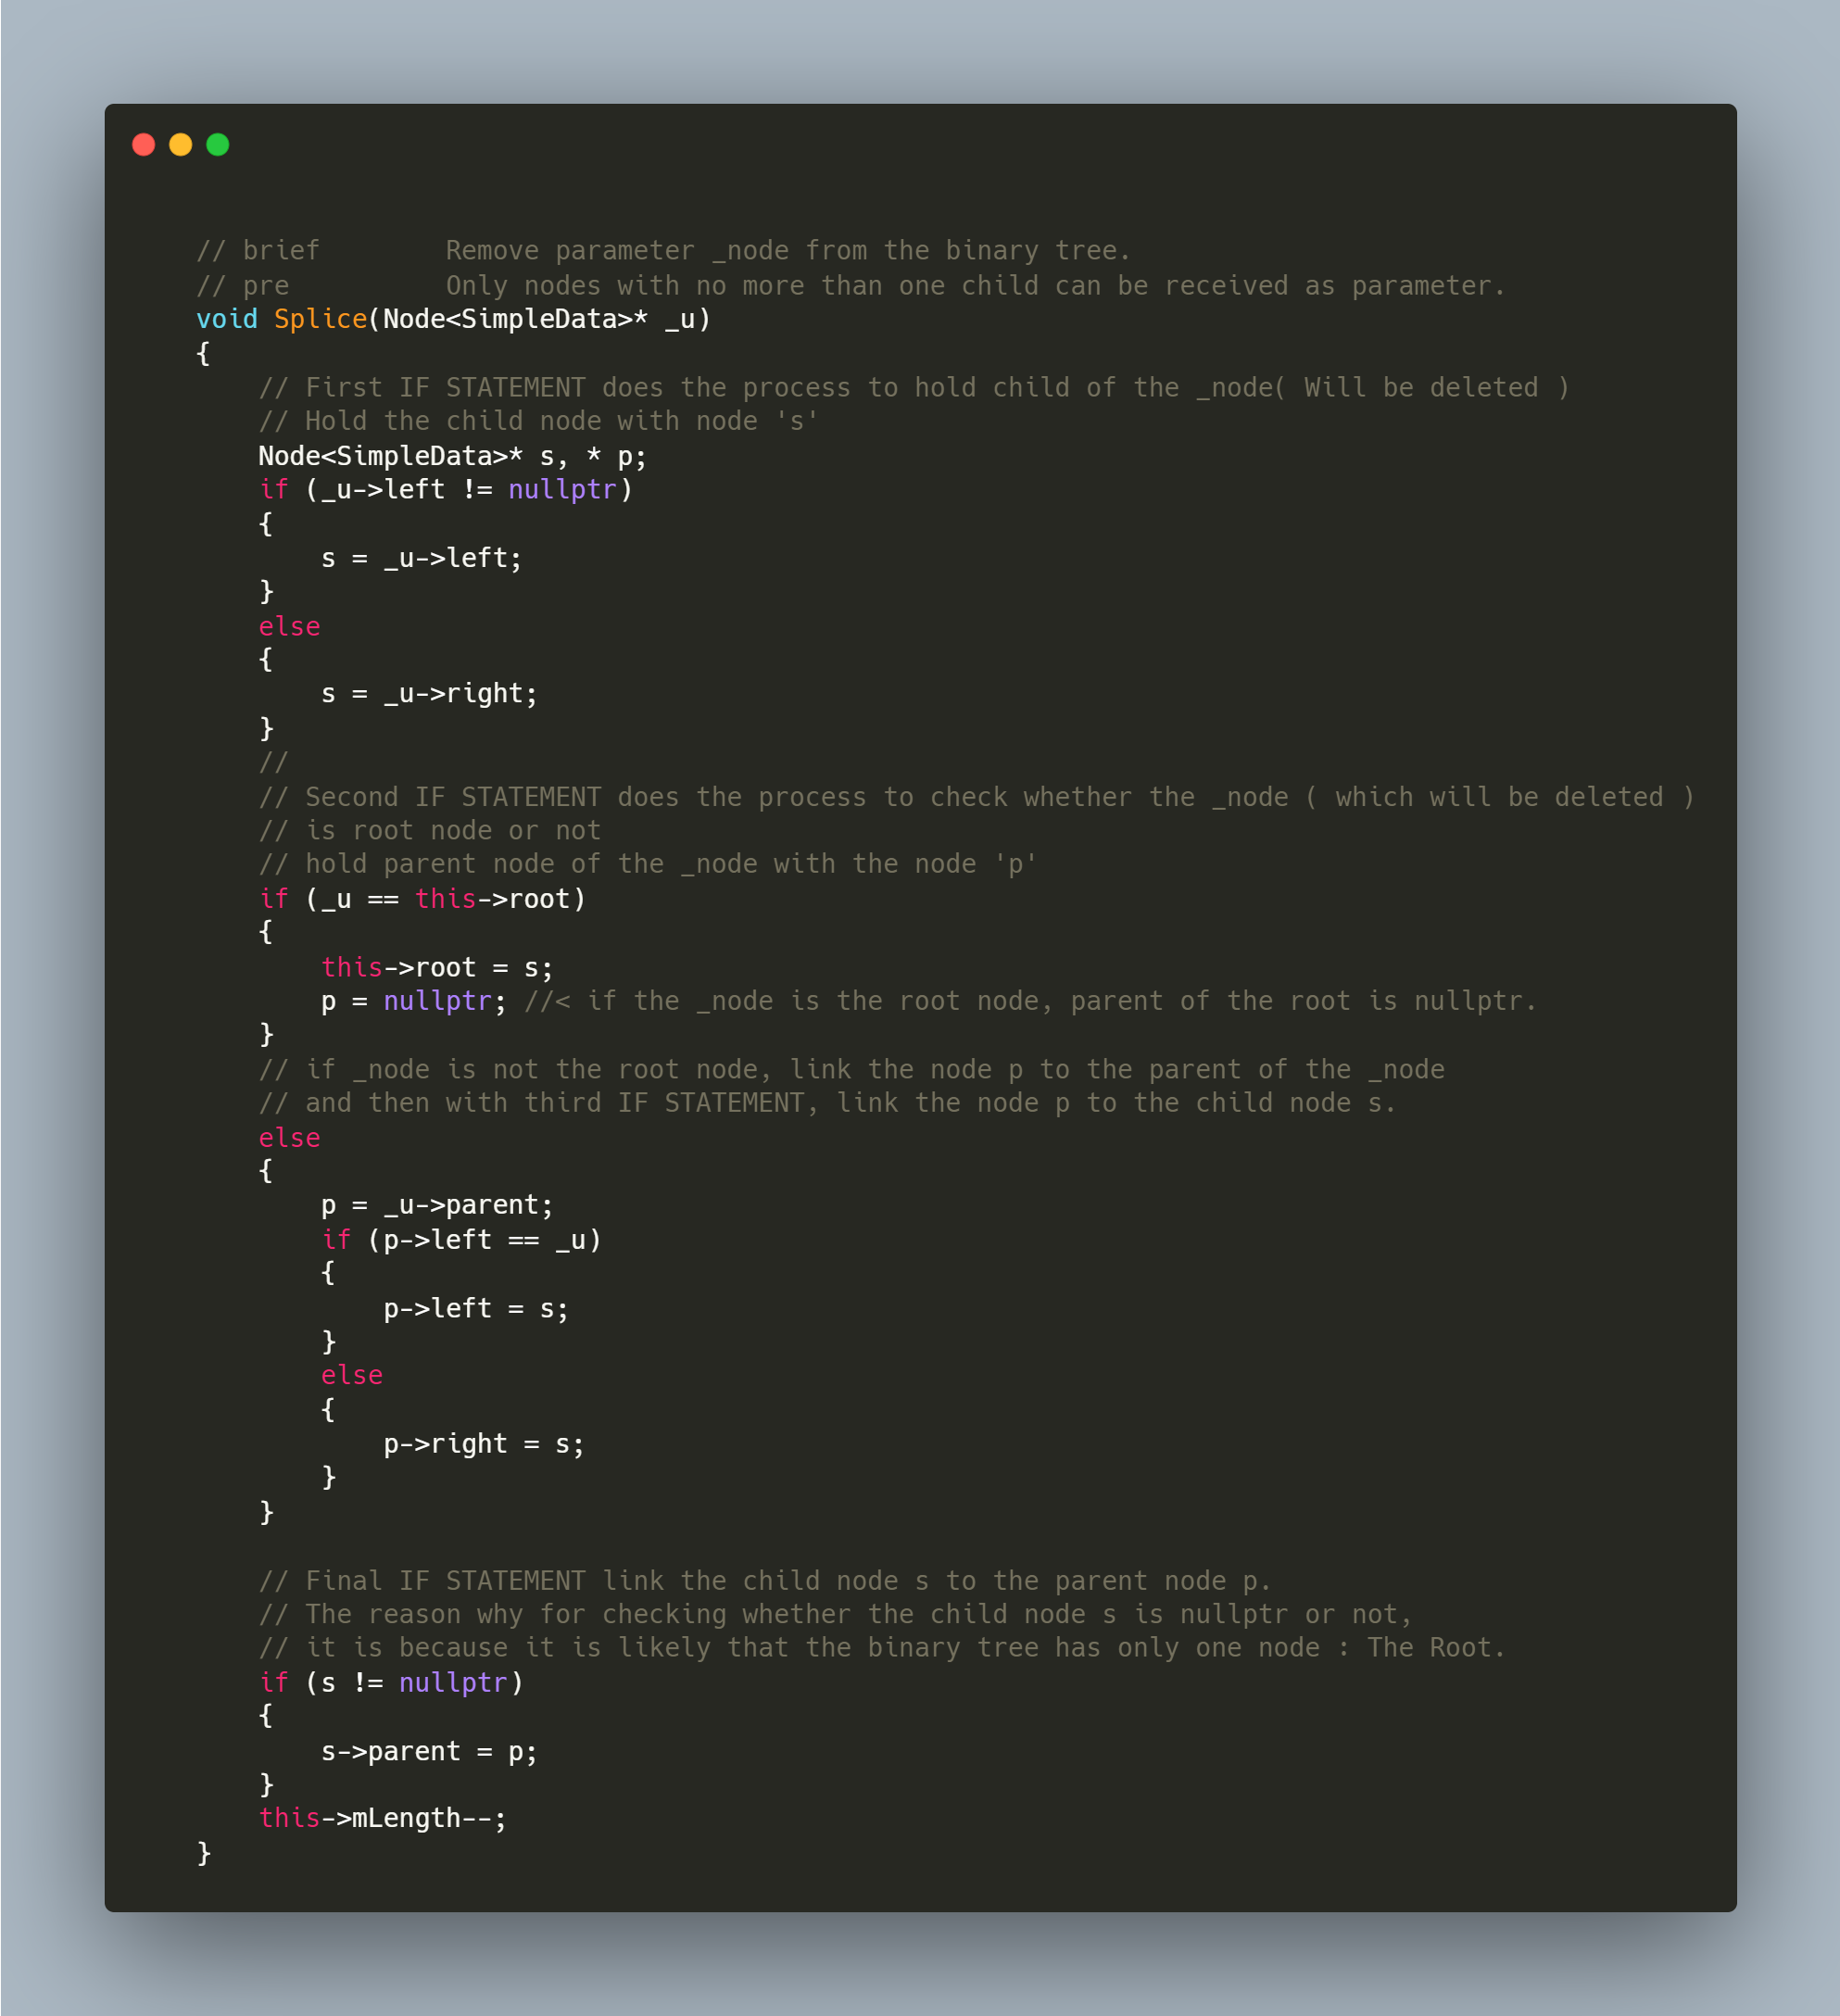Click the statement 'this->root = s;'

[x=436, y=968]
